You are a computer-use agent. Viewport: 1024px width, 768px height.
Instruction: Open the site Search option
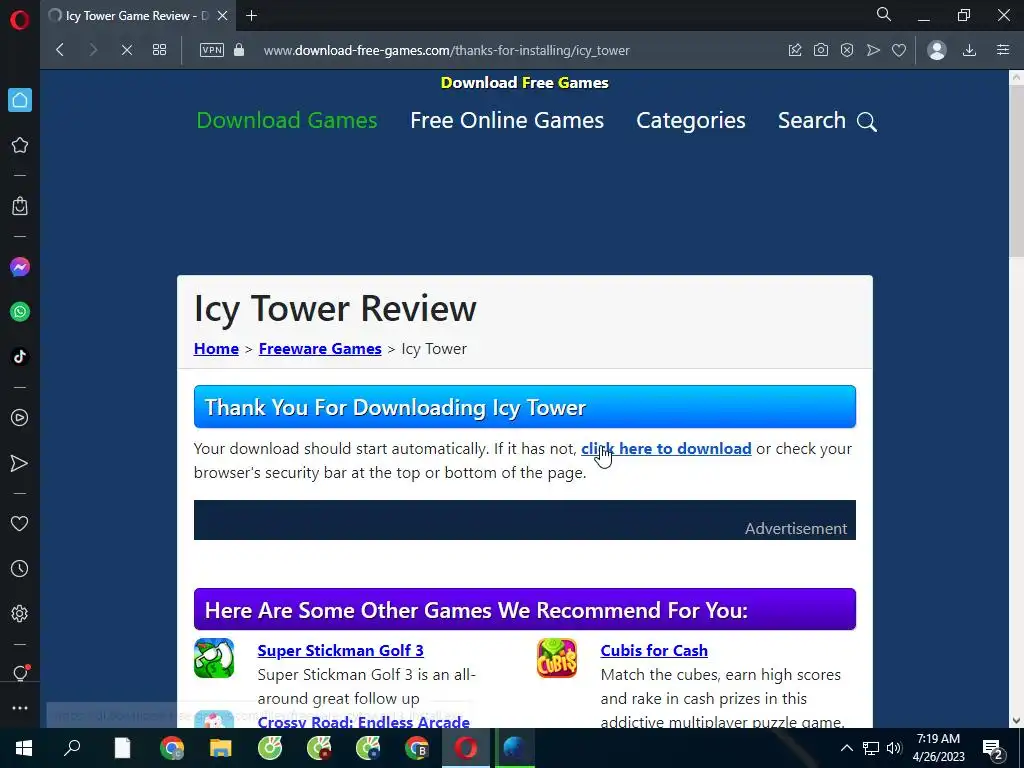[827, 121]
